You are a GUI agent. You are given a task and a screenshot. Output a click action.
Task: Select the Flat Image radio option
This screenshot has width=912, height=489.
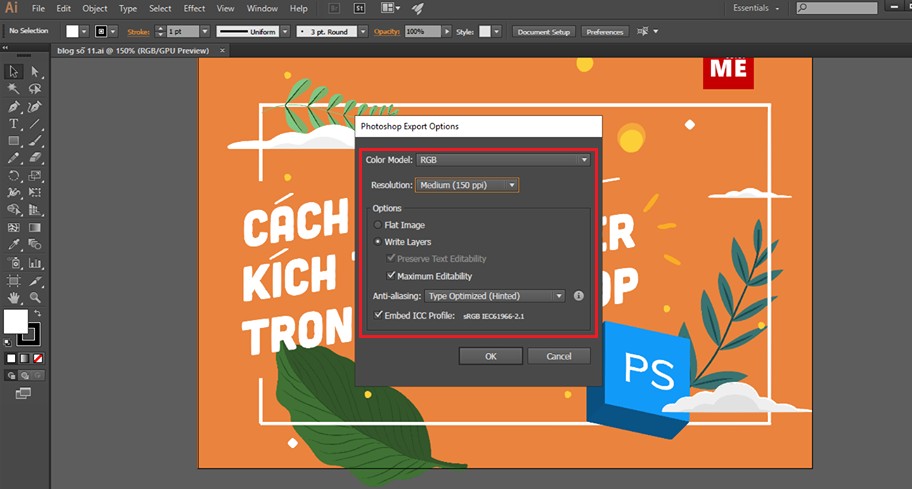tap(378, 225)
